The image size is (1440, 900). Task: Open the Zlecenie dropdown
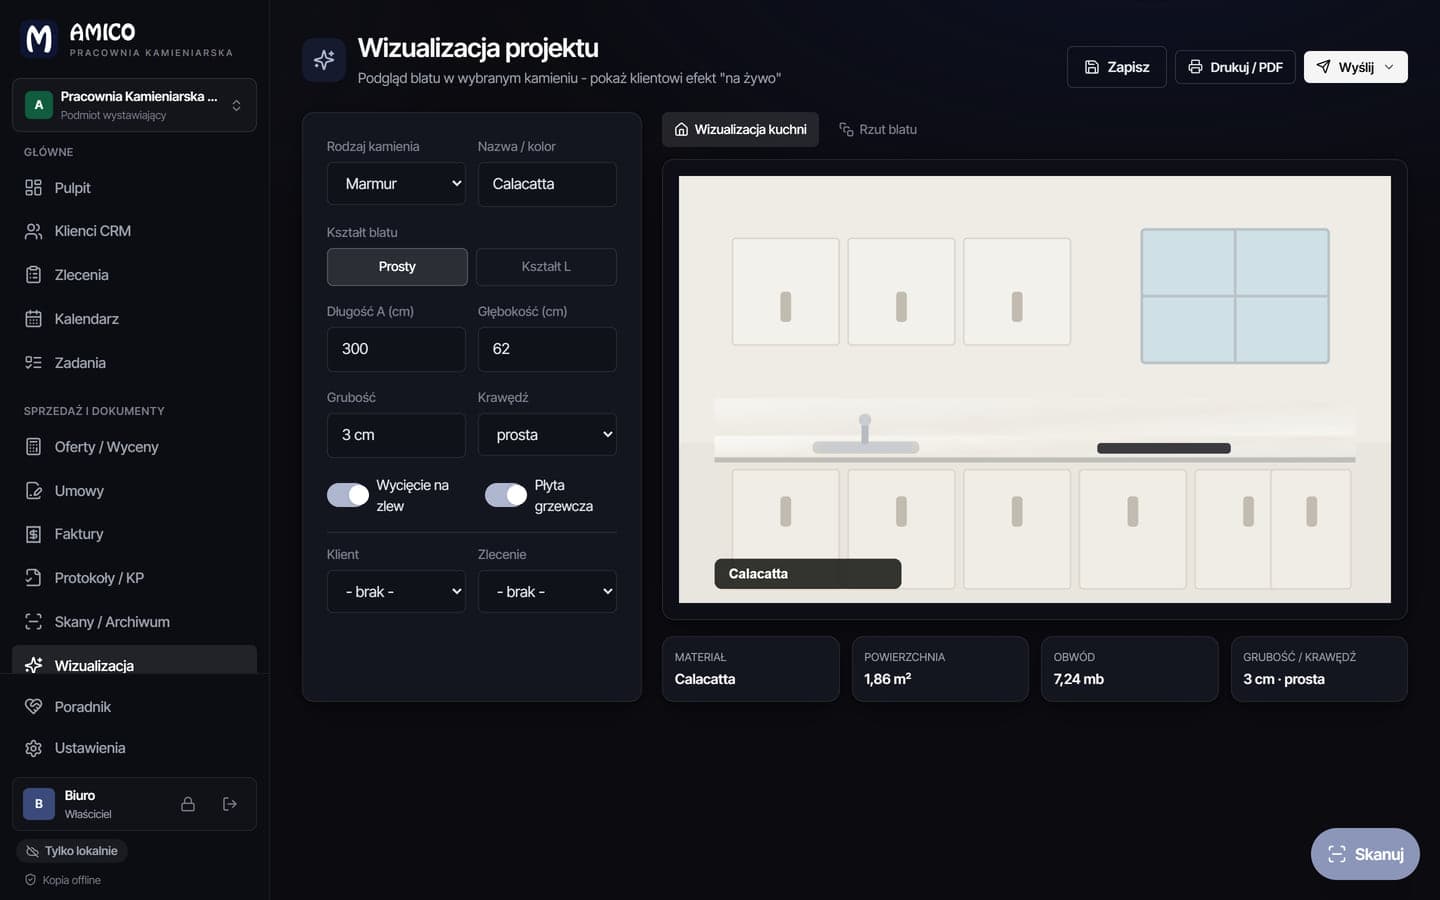[x=547, y=592]
